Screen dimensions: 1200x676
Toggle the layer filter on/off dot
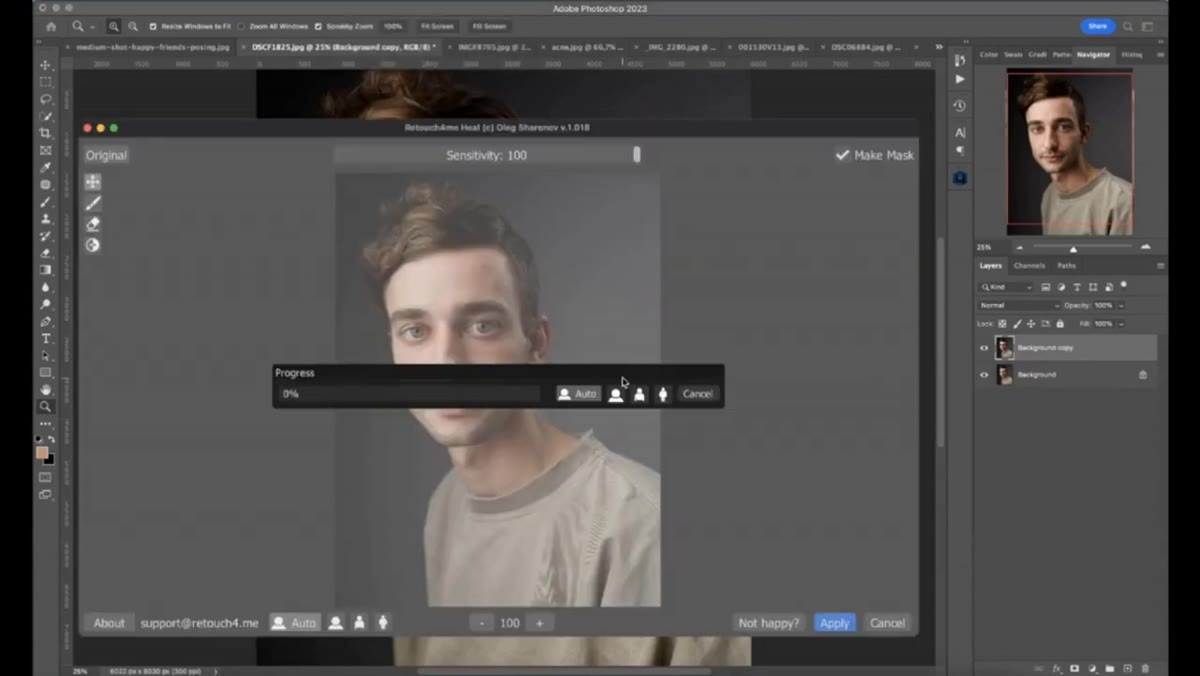1124,286
